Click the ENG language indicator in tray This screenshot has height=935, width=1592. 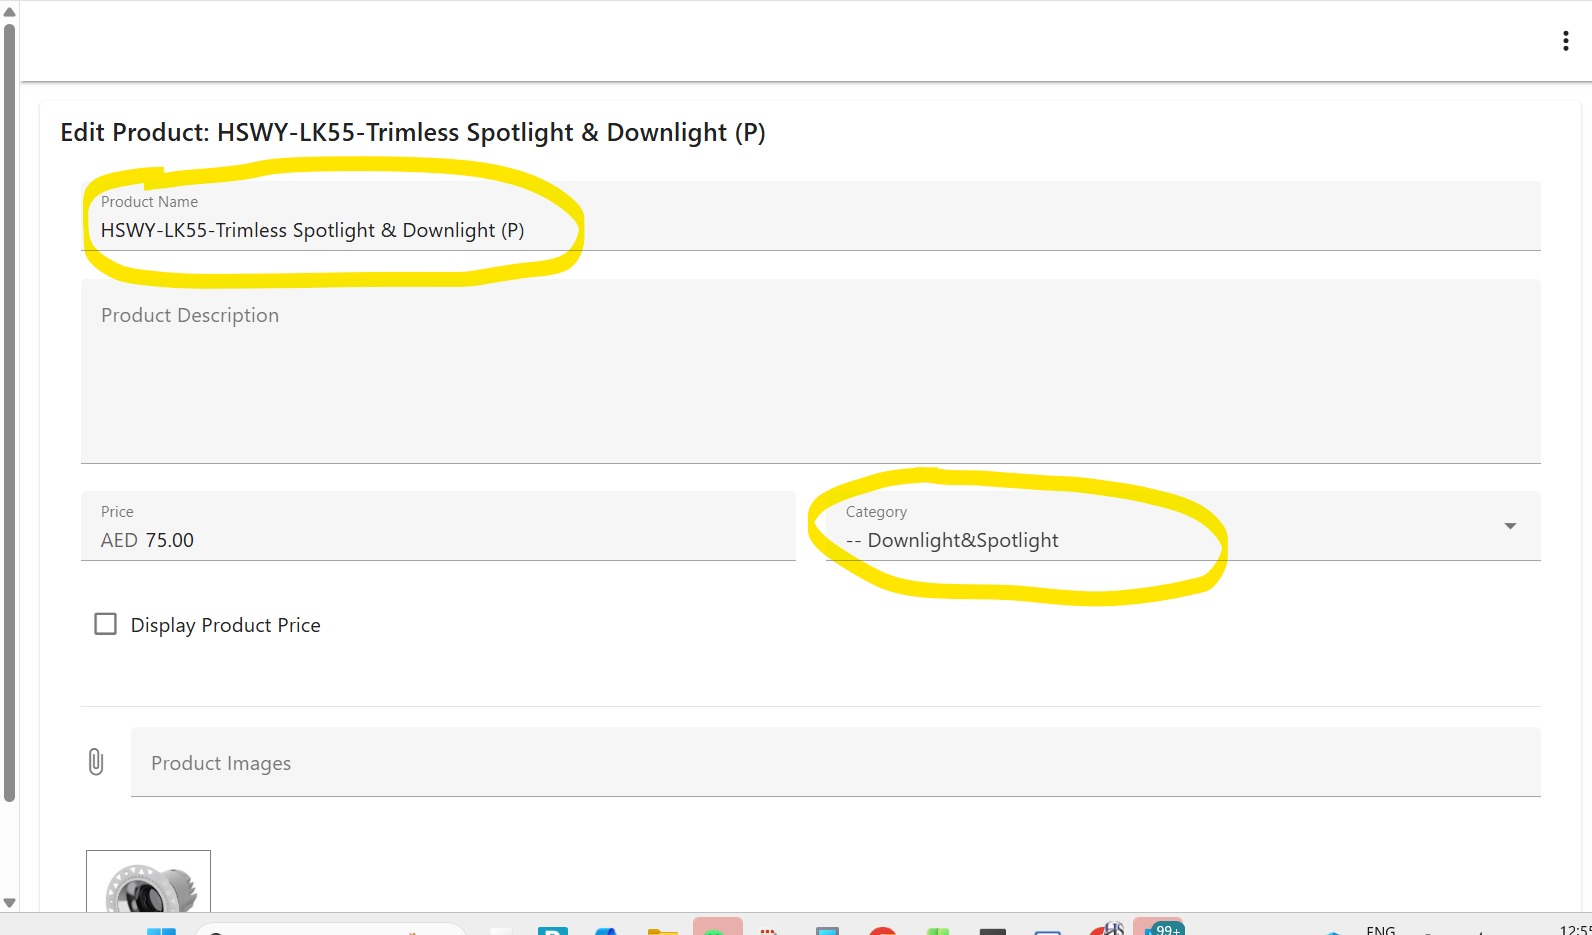click(1380, 930)
